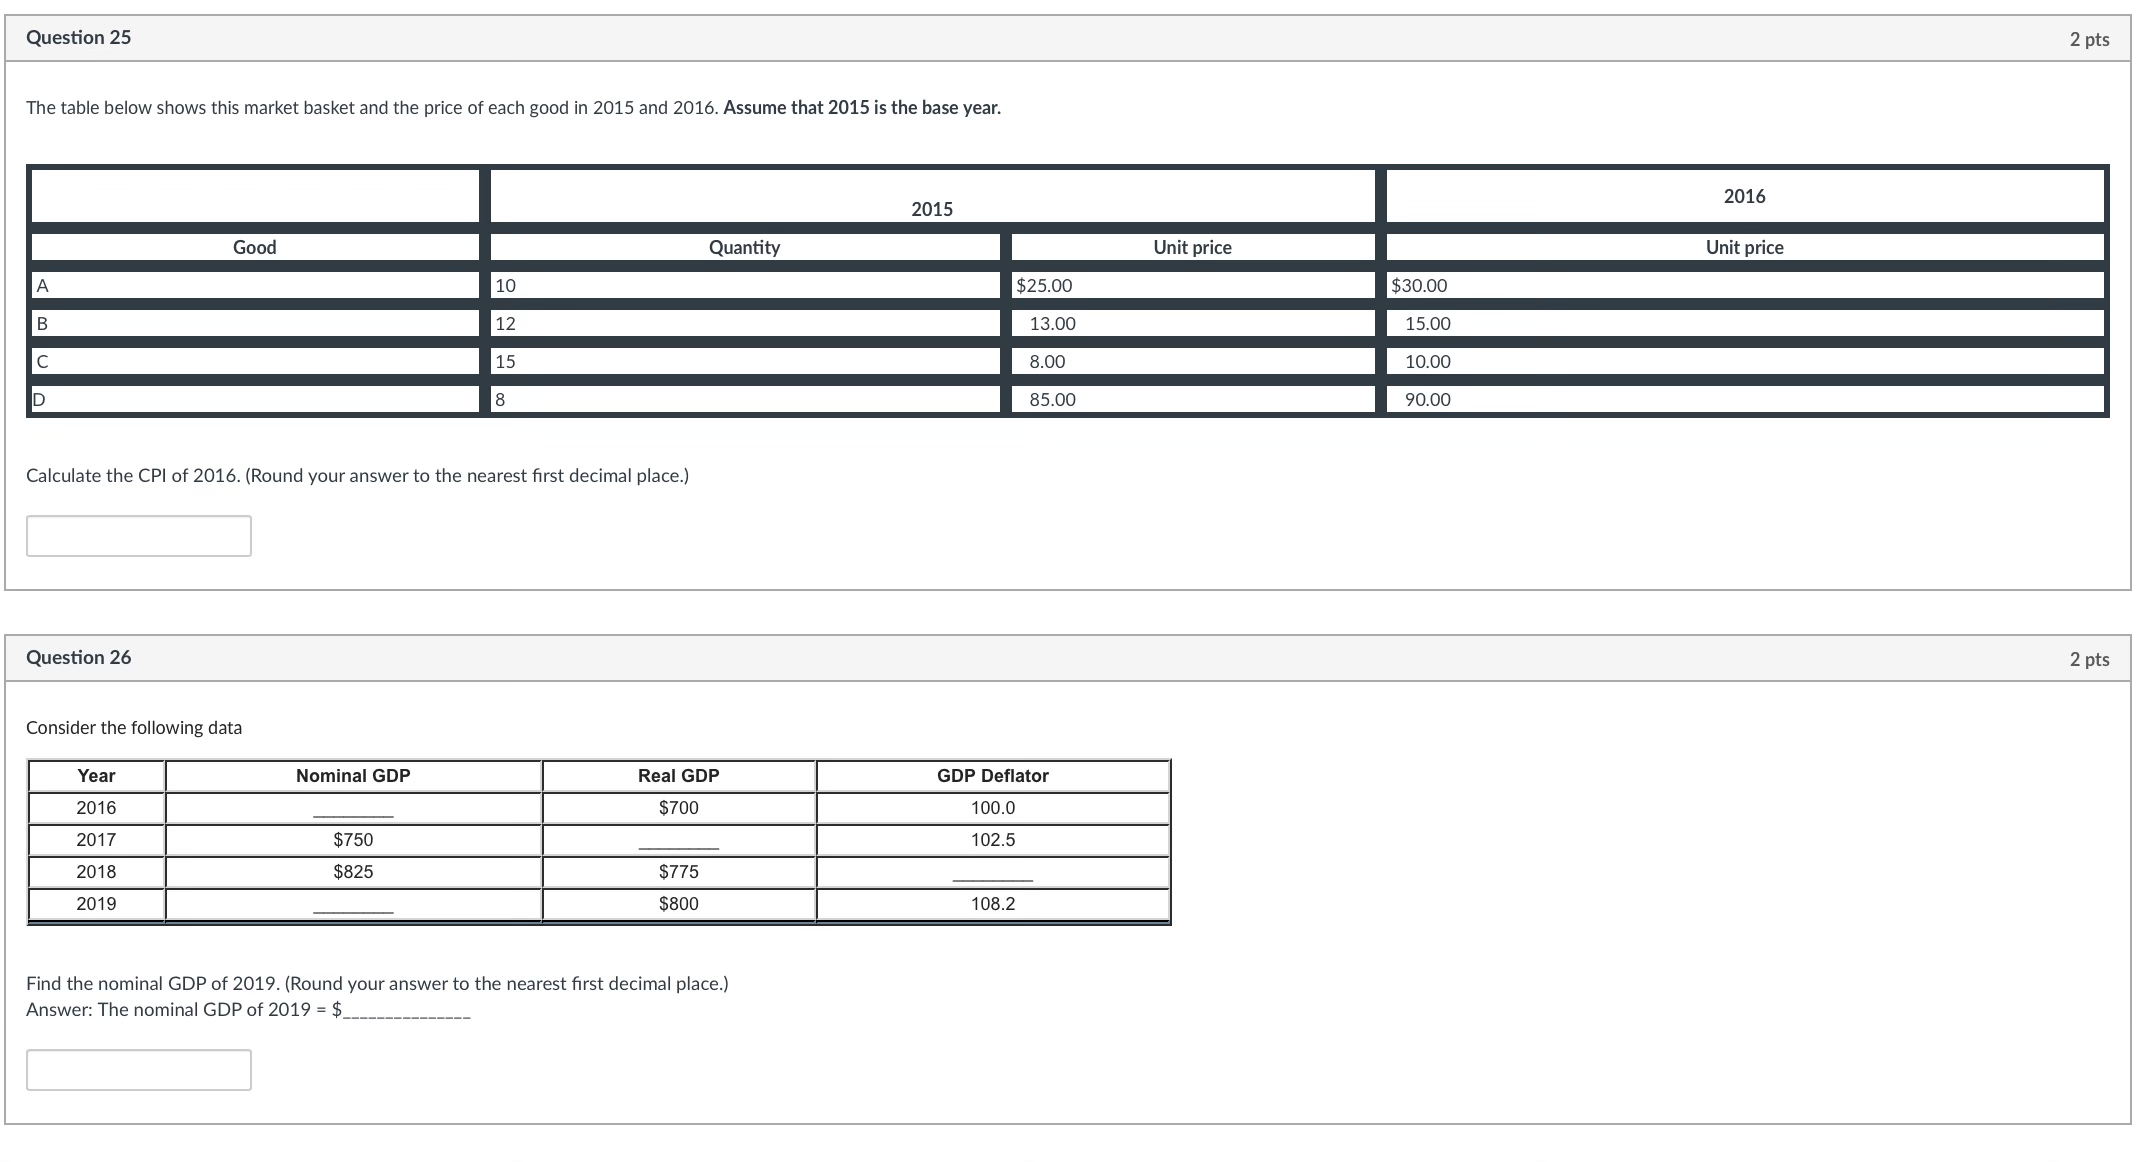Click the Good column header cell
The image size is (2146, 1162).
[254, 247]
